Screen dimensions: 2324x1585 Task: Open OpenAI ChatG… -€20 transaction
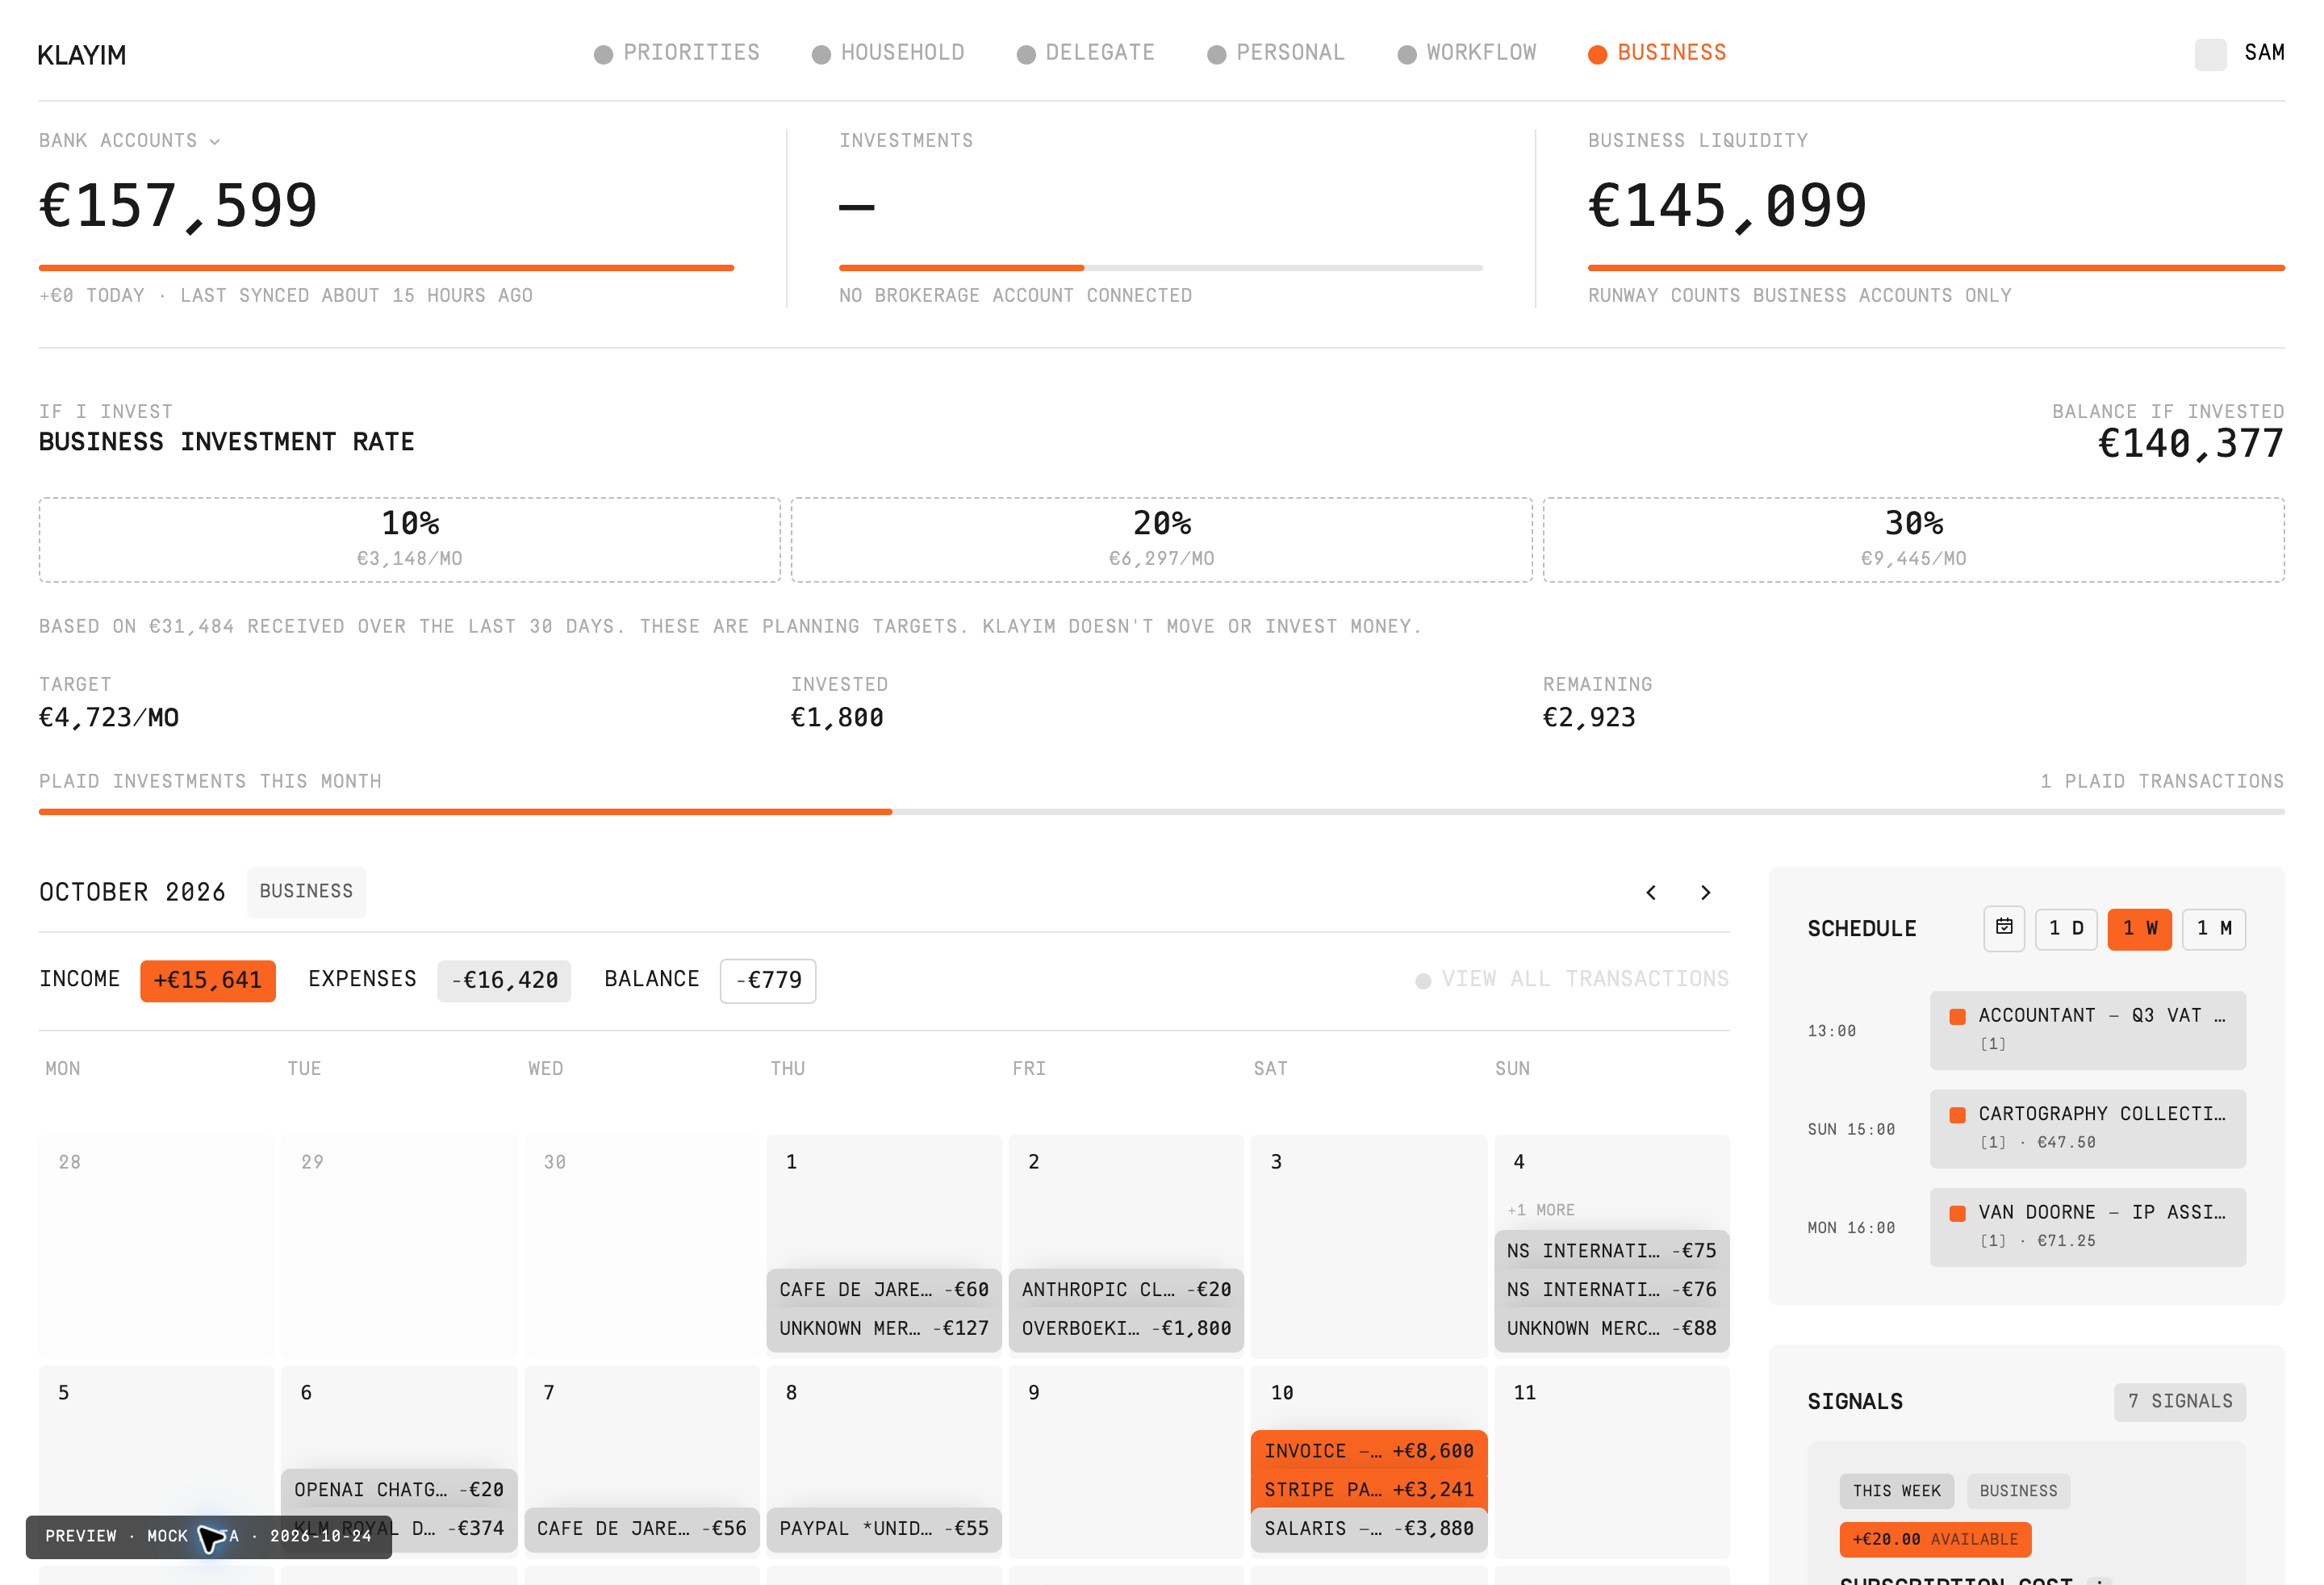[399, 1490]
